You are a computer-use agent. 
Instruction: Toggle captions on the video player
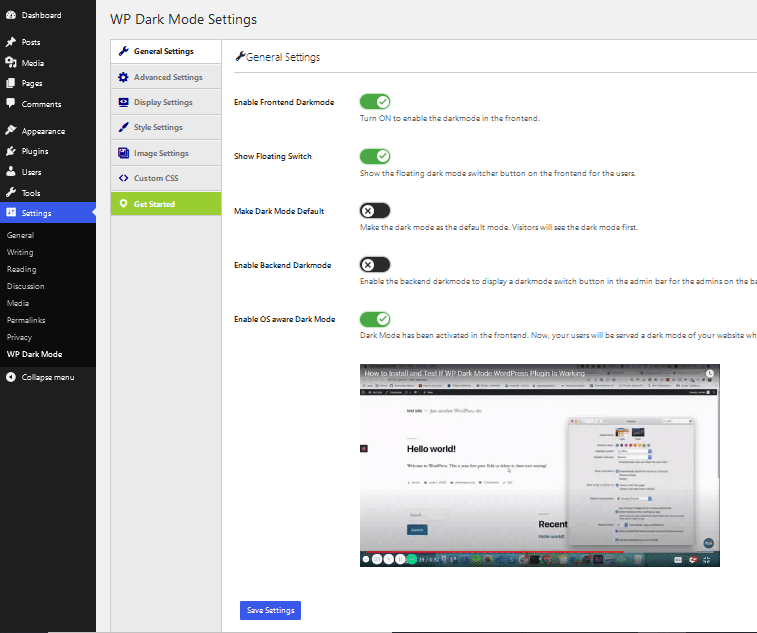click(x=678, y=560)
